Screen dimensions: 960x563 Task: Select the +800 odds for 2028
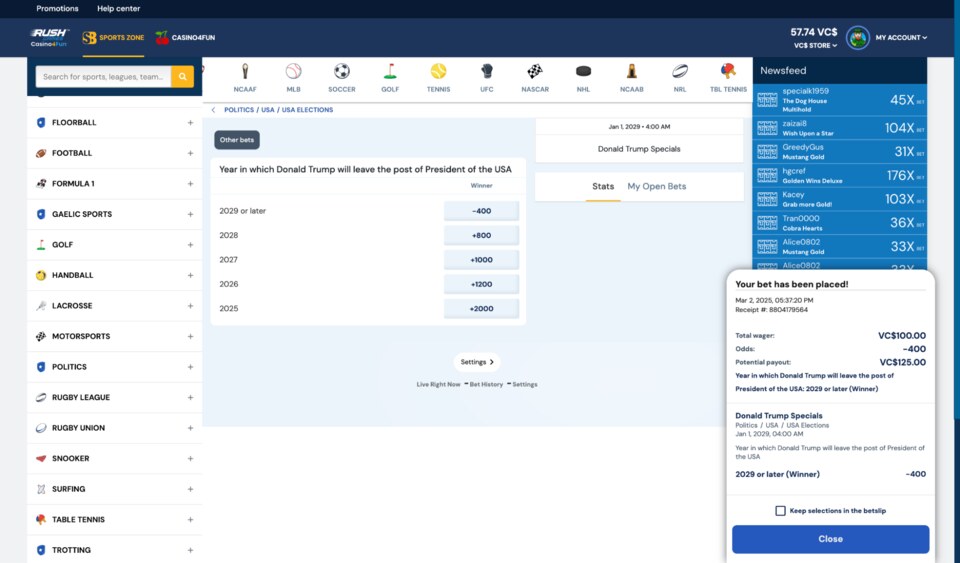481,236
